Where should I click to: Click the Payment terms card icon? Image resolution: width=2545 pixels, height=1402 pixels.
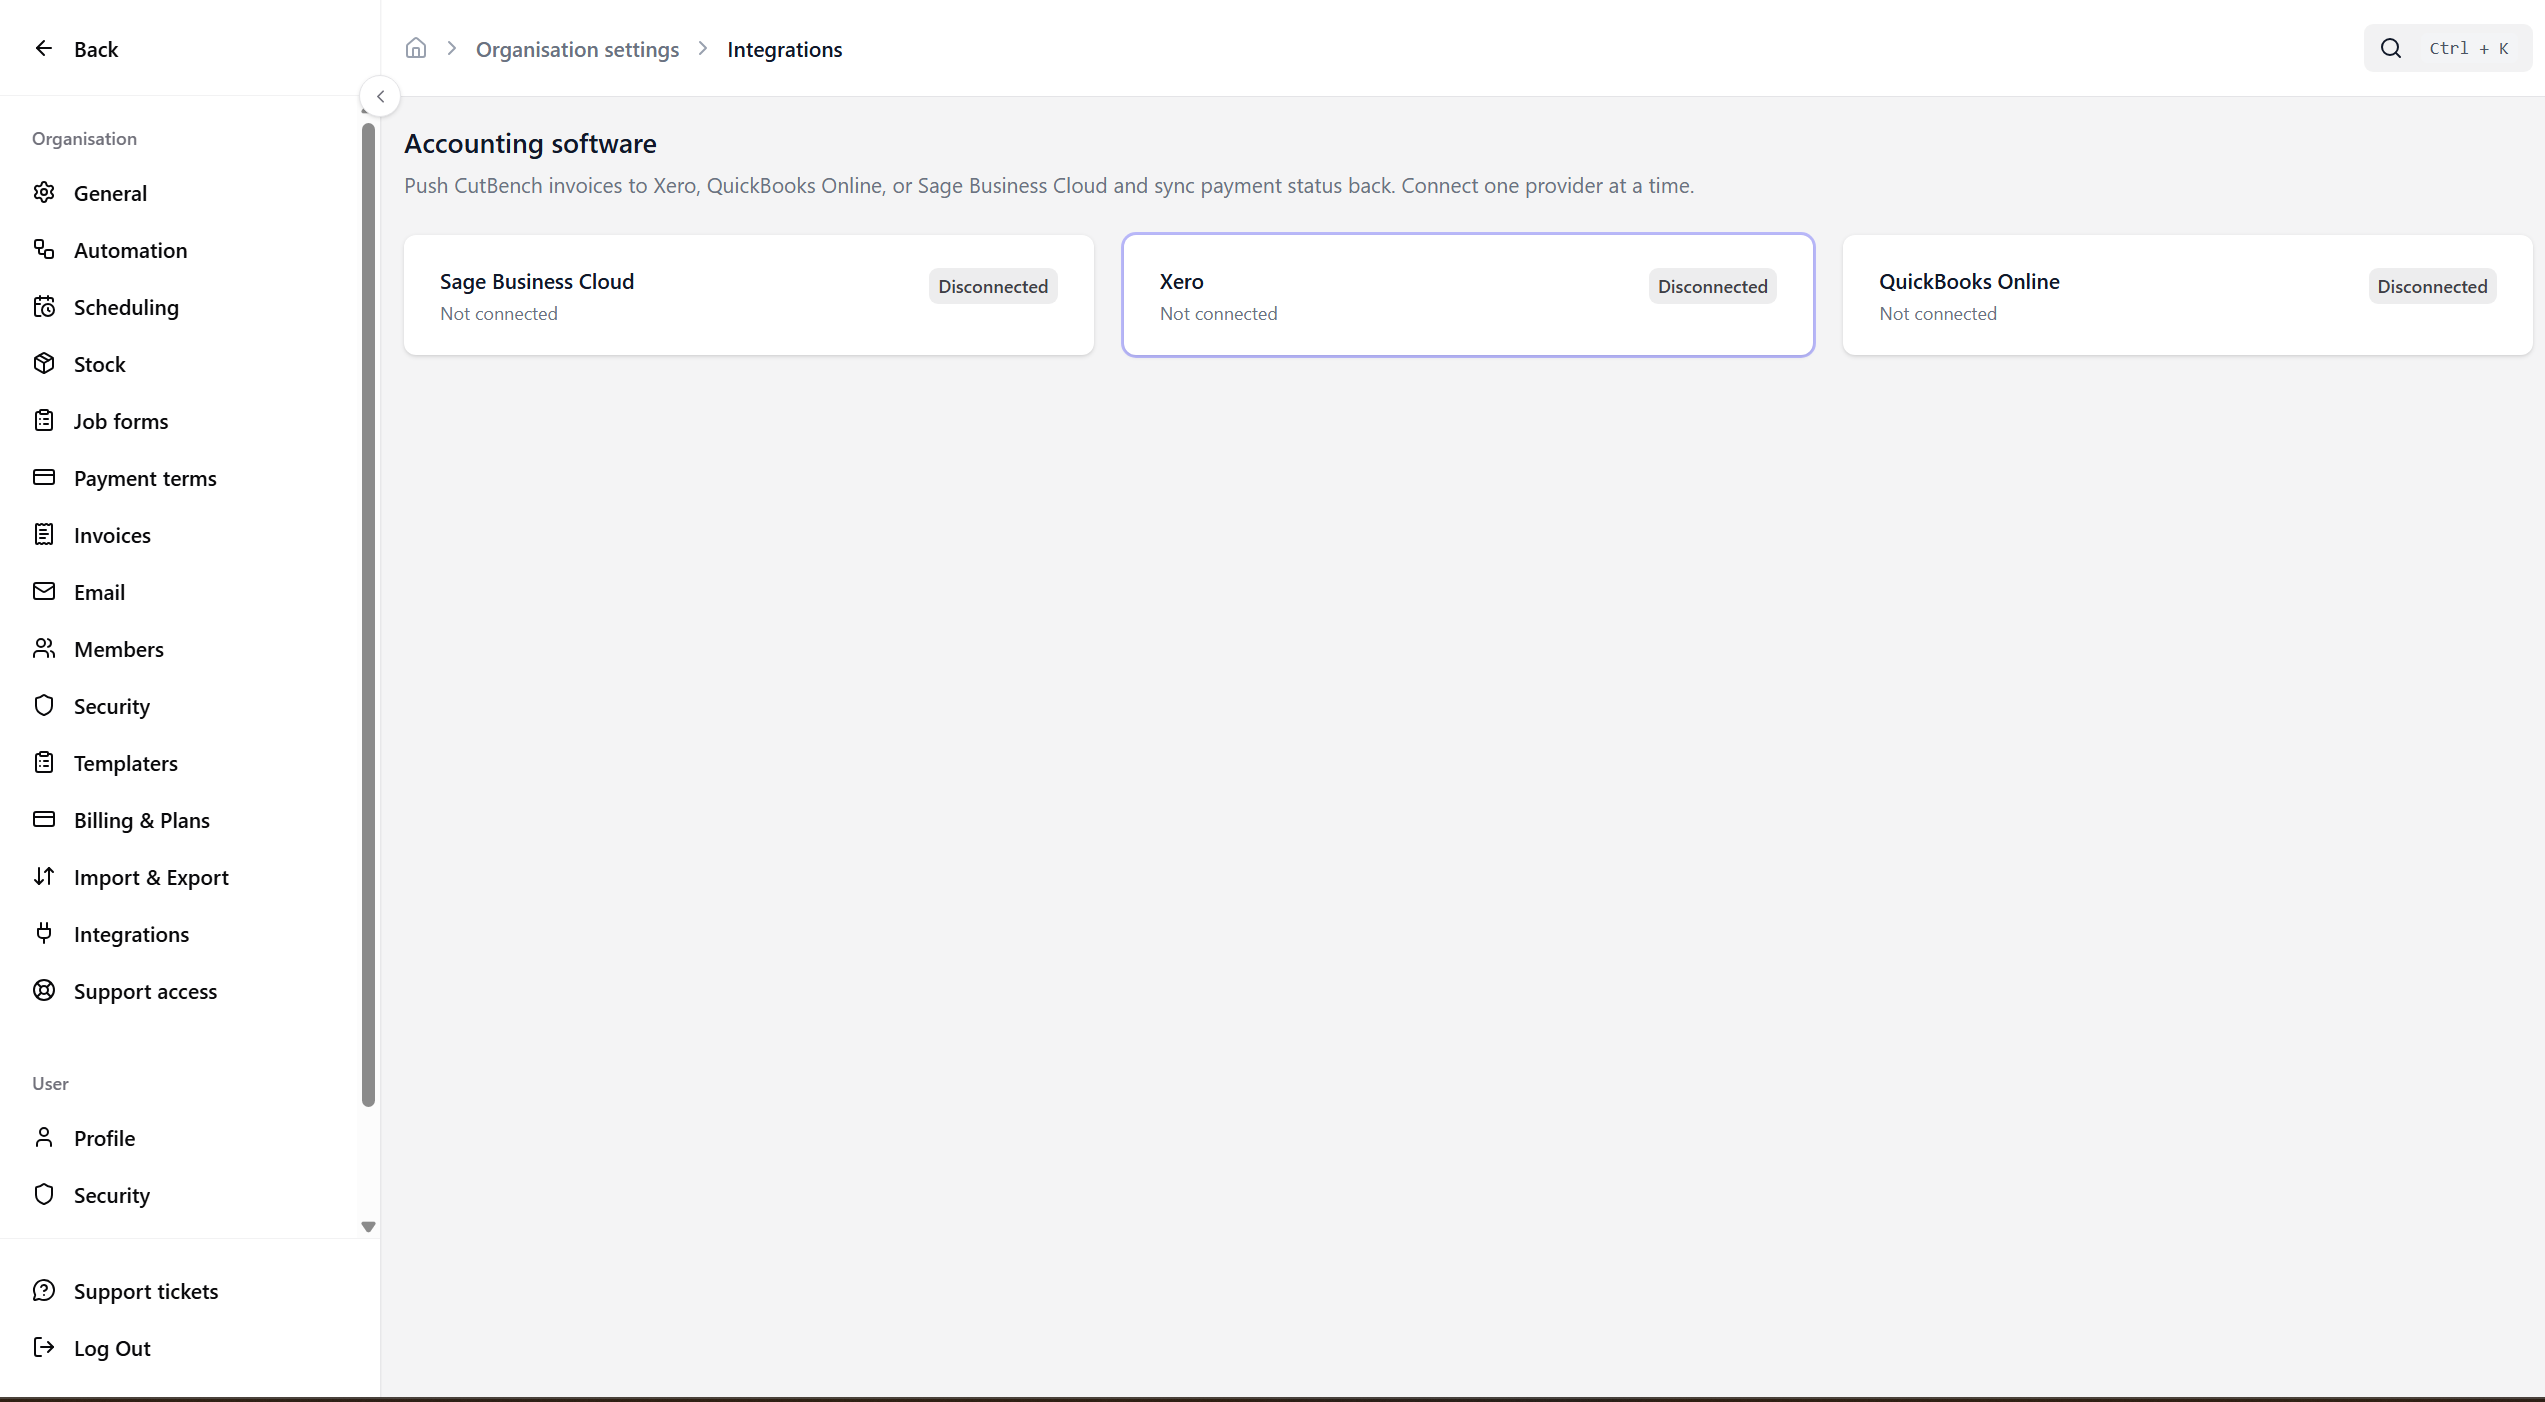(x=44, y=477)
